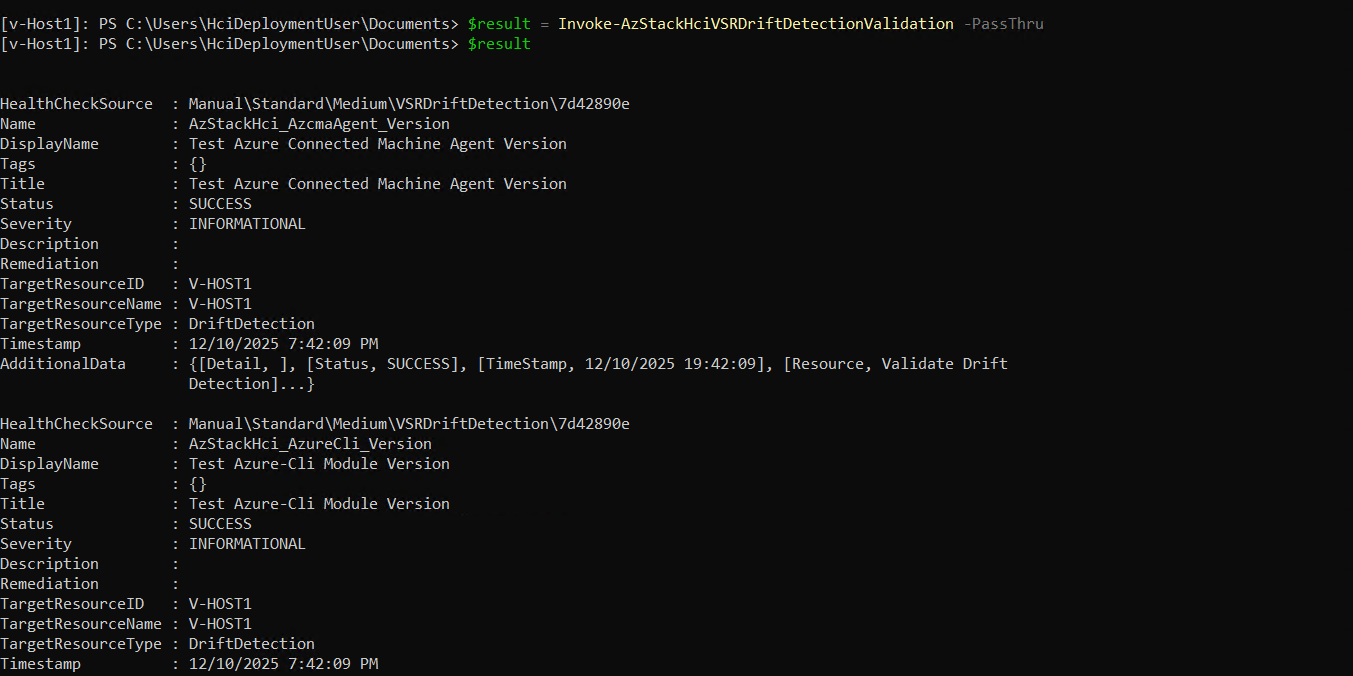Click the first result's empty Tags braces
Image resolution: width=1353 pixels, height=676 pixels.
(x=197, y=164)
